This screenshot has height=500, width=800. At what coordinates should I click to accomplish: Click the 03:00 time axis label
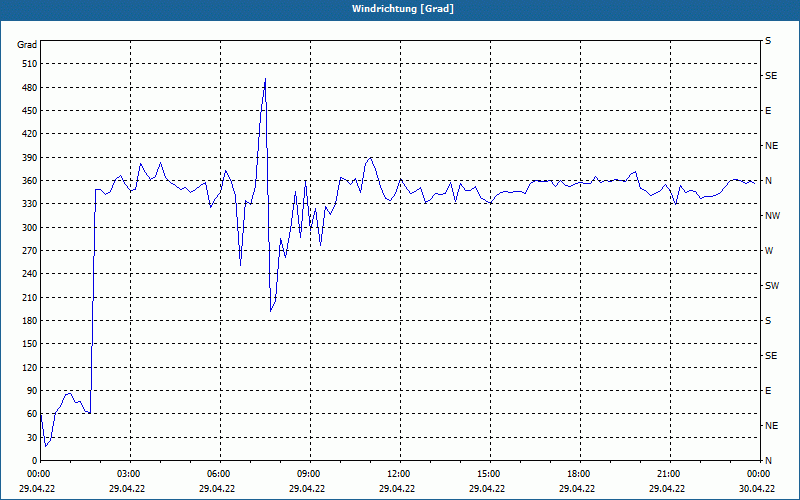(127, 474)
